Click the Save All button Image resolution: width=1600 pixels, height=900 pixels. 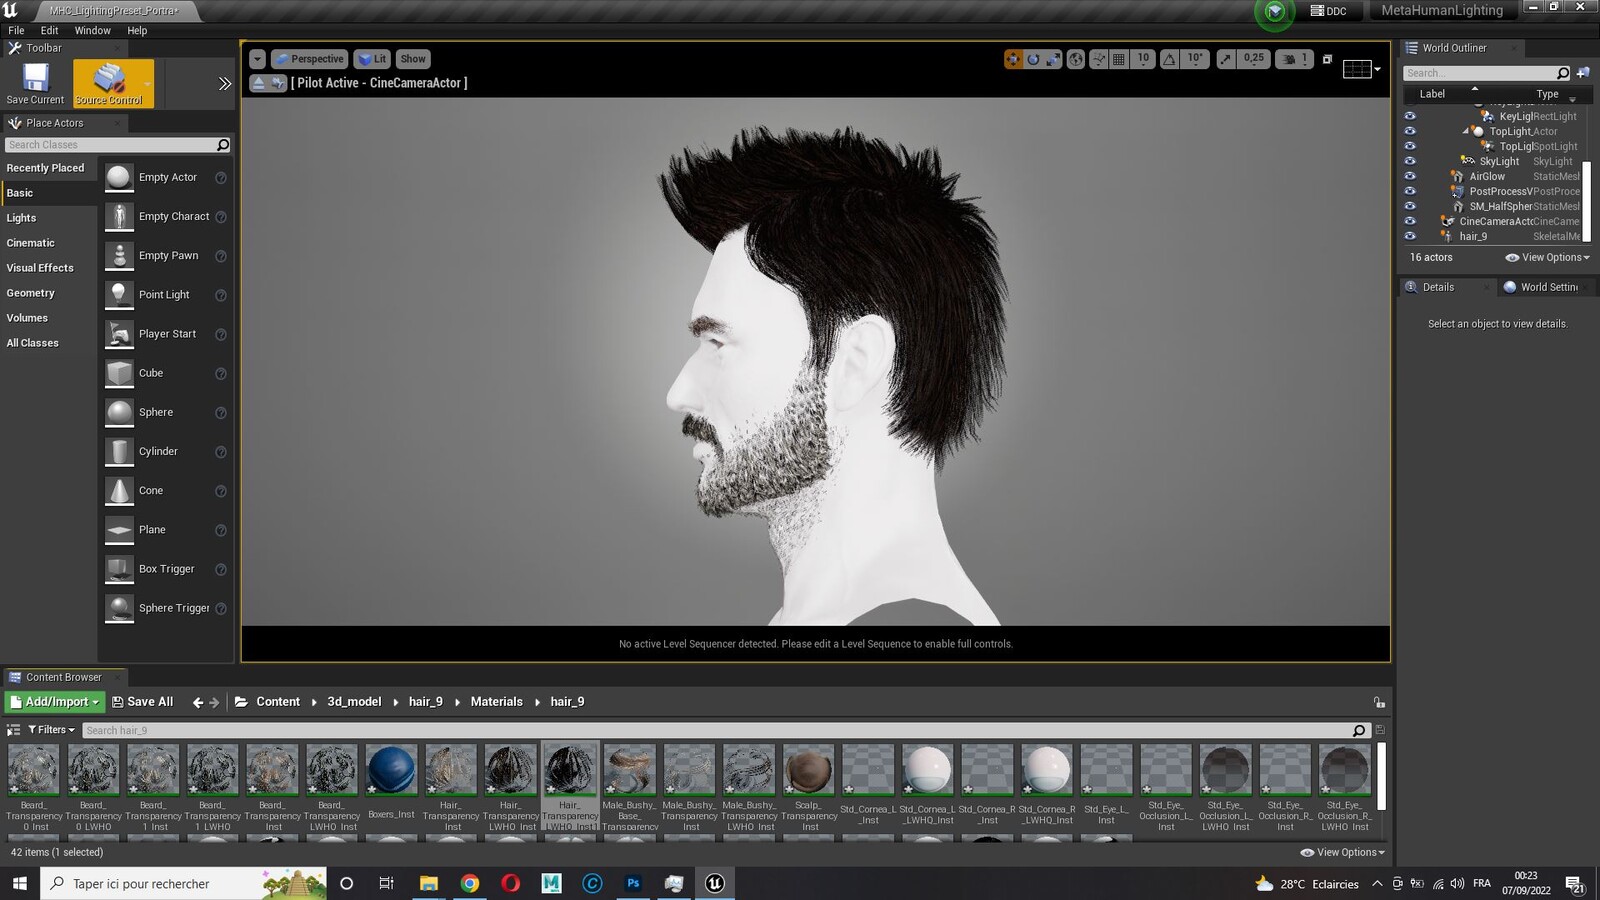[142, 702]
